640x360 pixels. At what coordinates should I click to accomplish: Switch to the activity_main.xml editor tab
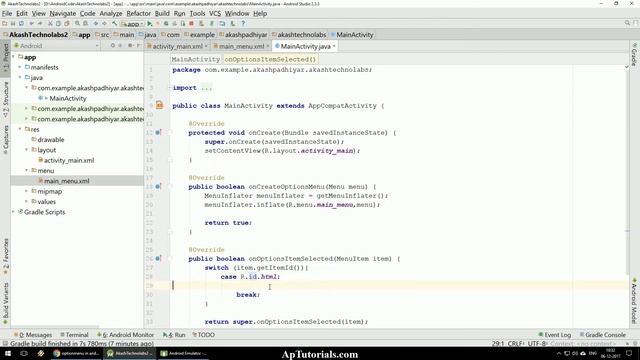click(x=177, y=46)
